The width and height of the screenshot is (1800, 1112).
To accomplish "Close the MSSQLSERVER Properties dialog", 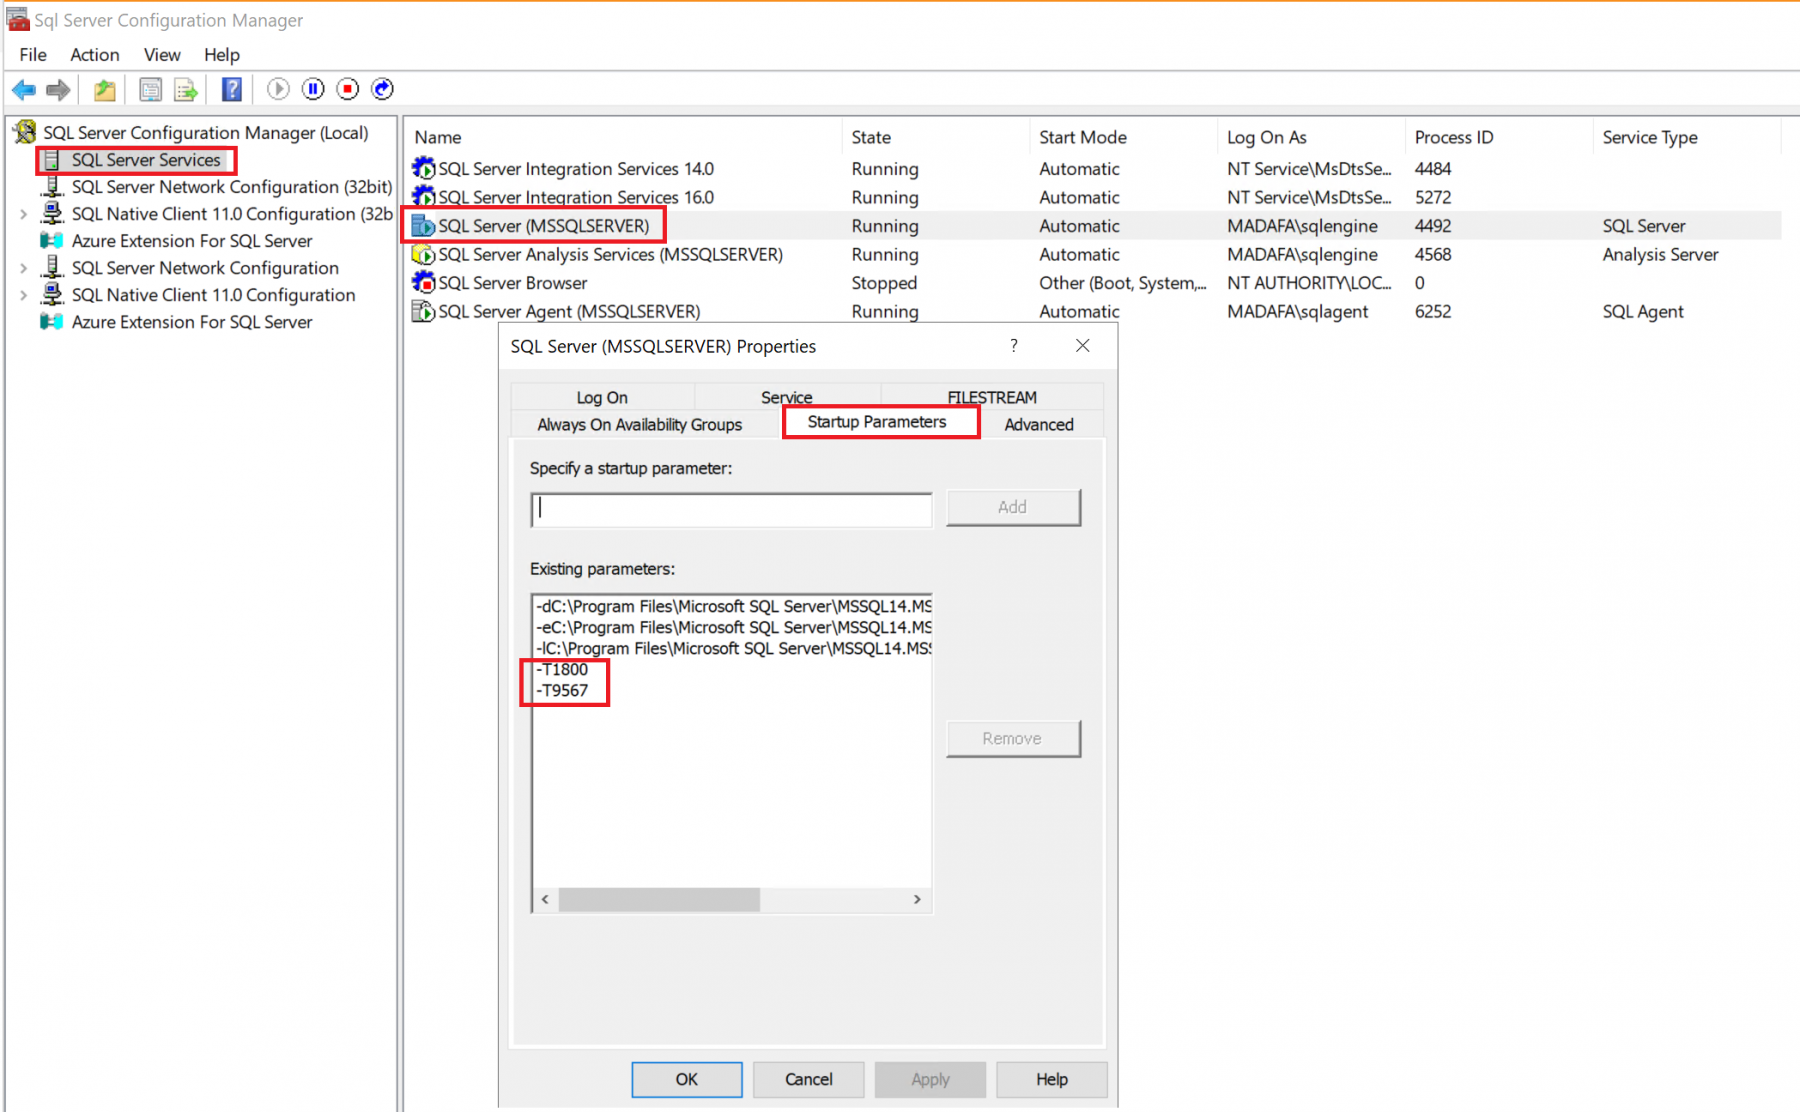I will pyautogui.click(x=1083, y=346).
